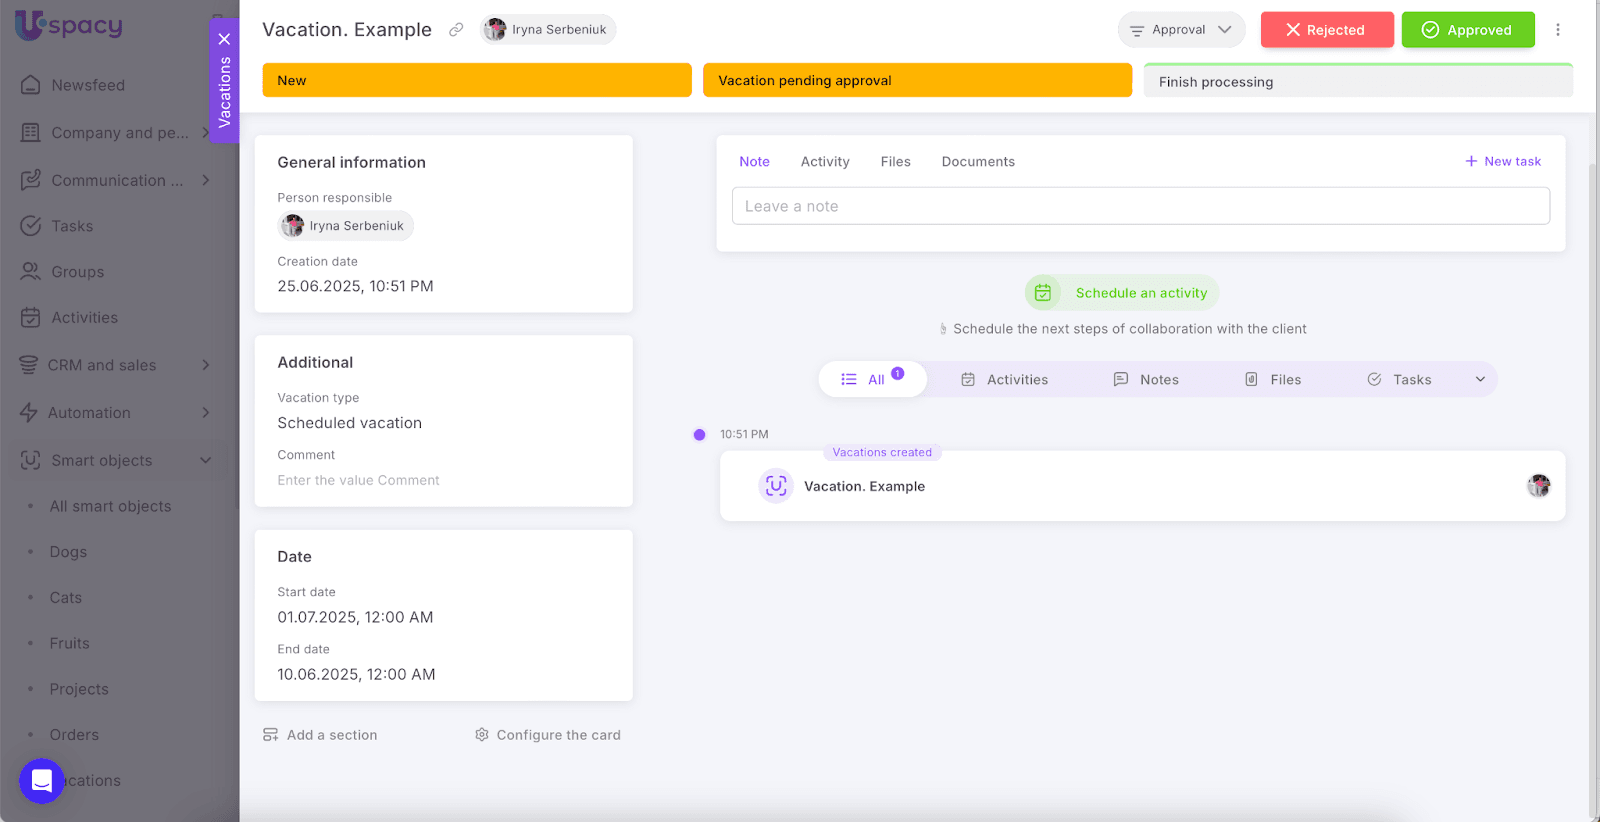Screen dimensions: 1600x822
Task: Switch to the Documents tab
Action: (x=977, y=162)
